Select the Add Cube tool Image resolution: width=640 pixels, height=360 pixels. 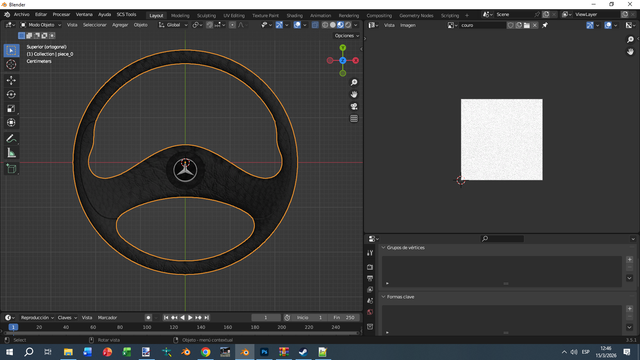(11, 169)
